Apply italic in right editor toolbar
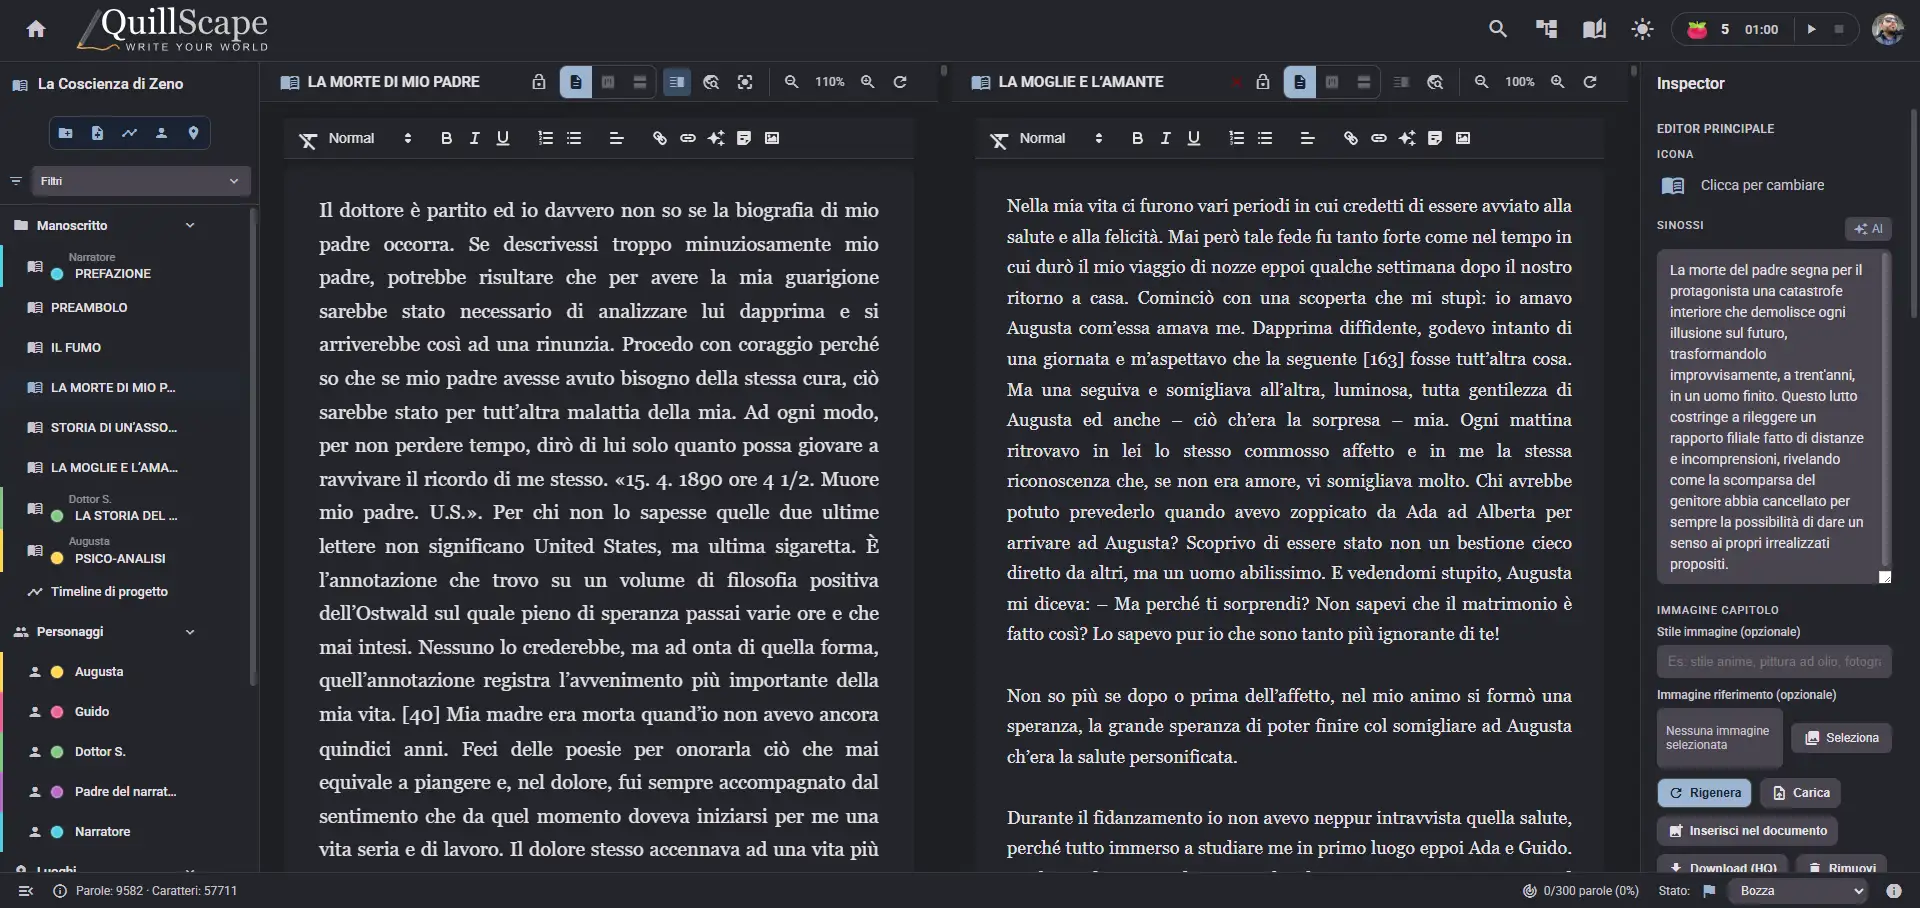Image resolution: width=1920 pixels, height=908 pixels. [1165, 138]
